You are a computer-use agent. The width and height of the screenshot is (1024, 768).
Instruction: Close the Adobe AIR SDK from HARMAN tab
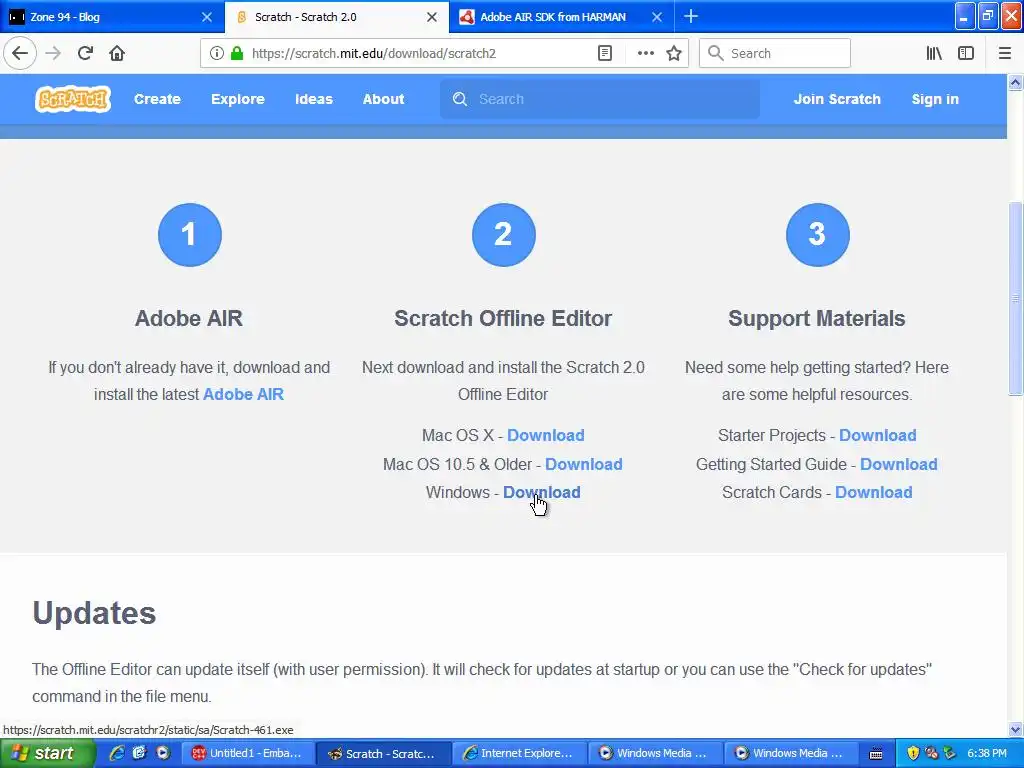tap(657, 17)
